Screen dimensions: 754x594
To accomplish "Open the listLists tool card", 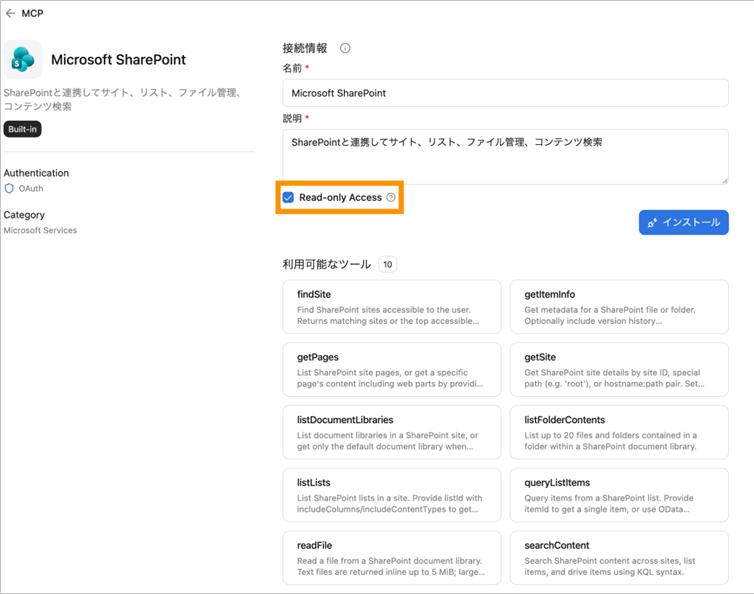I will coord(391,495).
